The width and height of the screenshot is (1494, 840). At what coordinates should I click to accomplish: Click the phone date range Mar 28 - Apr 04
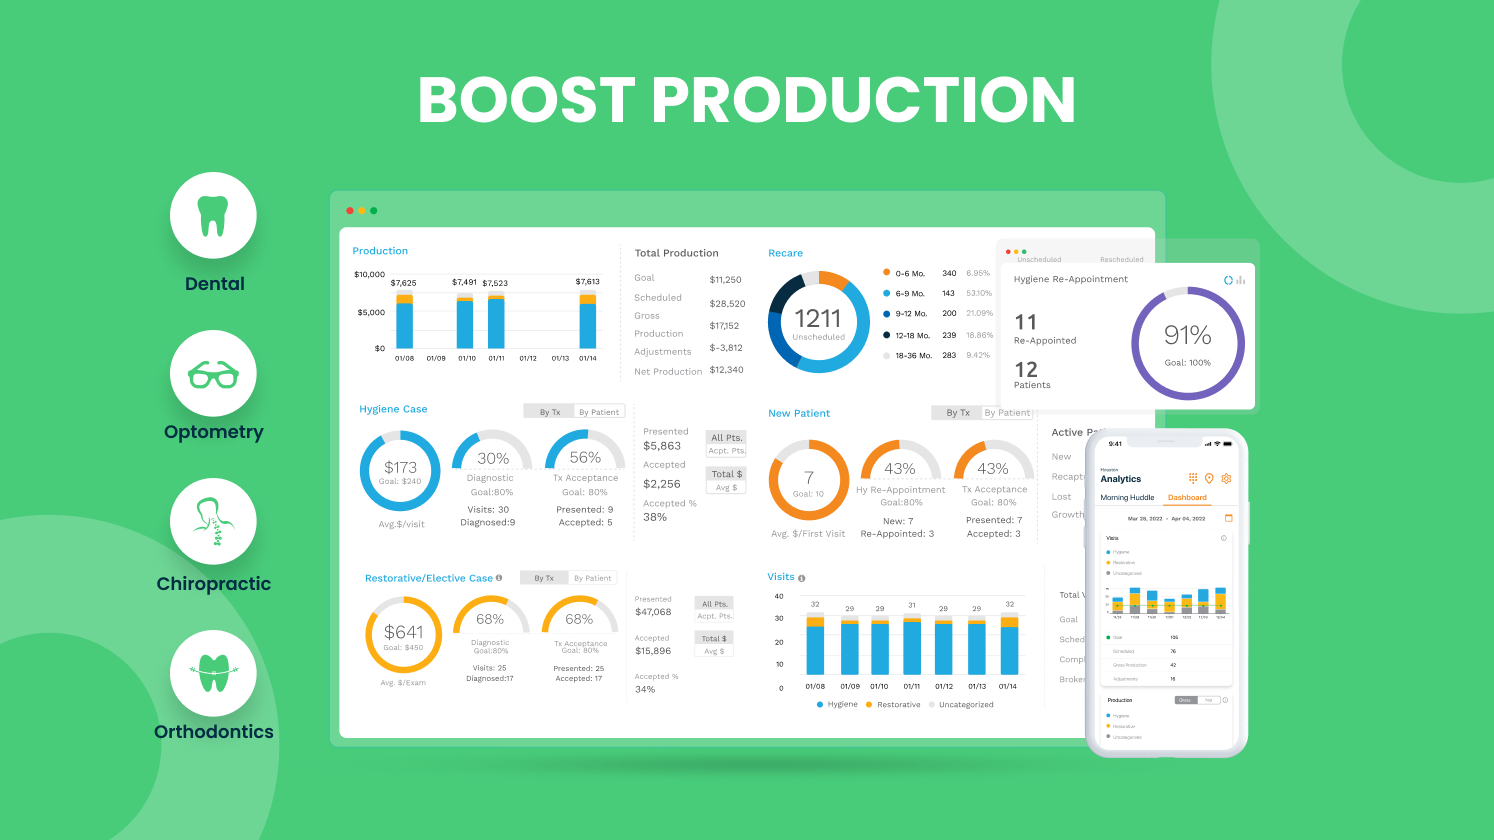point(1166,519)
